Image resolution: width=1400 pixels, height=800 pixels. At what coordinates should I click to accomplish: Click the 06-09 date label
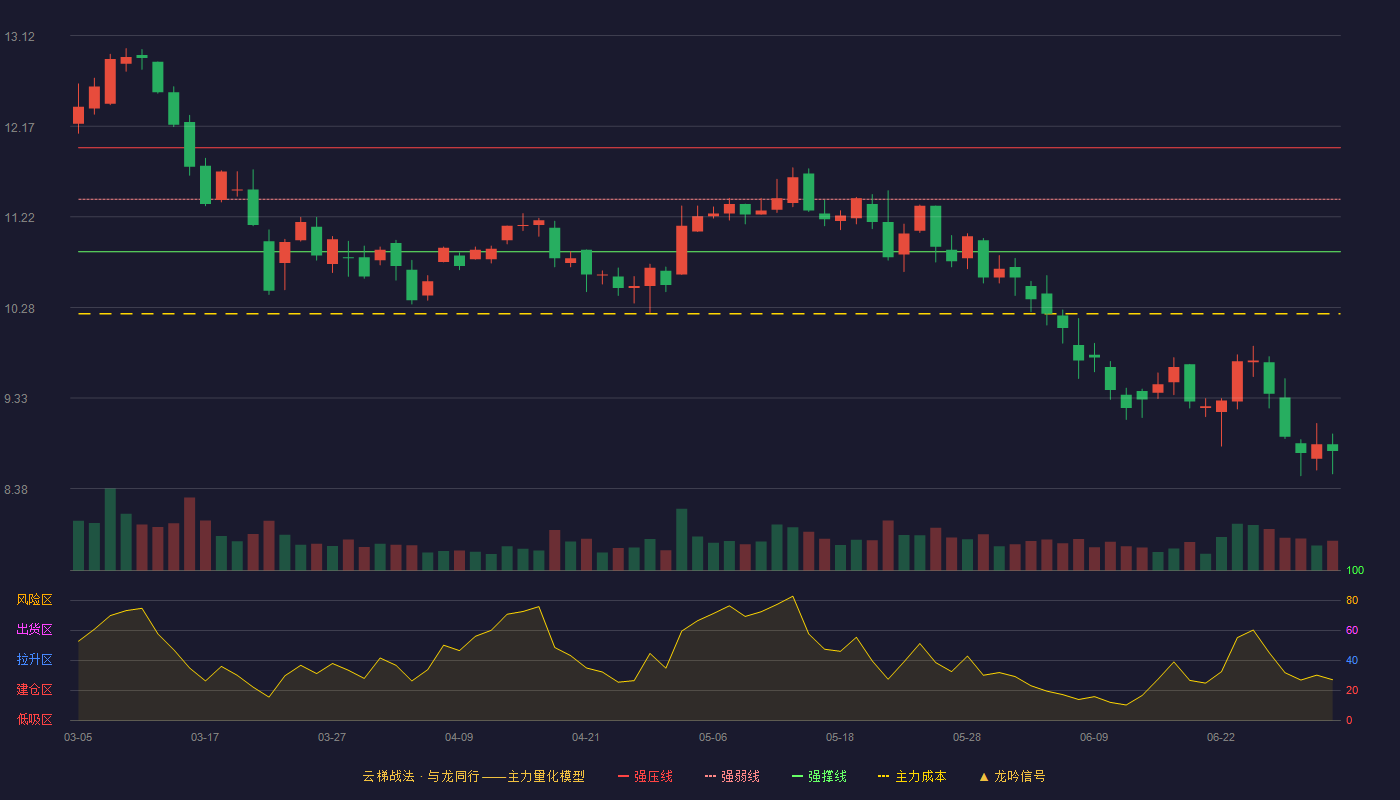pos(1094,737)
